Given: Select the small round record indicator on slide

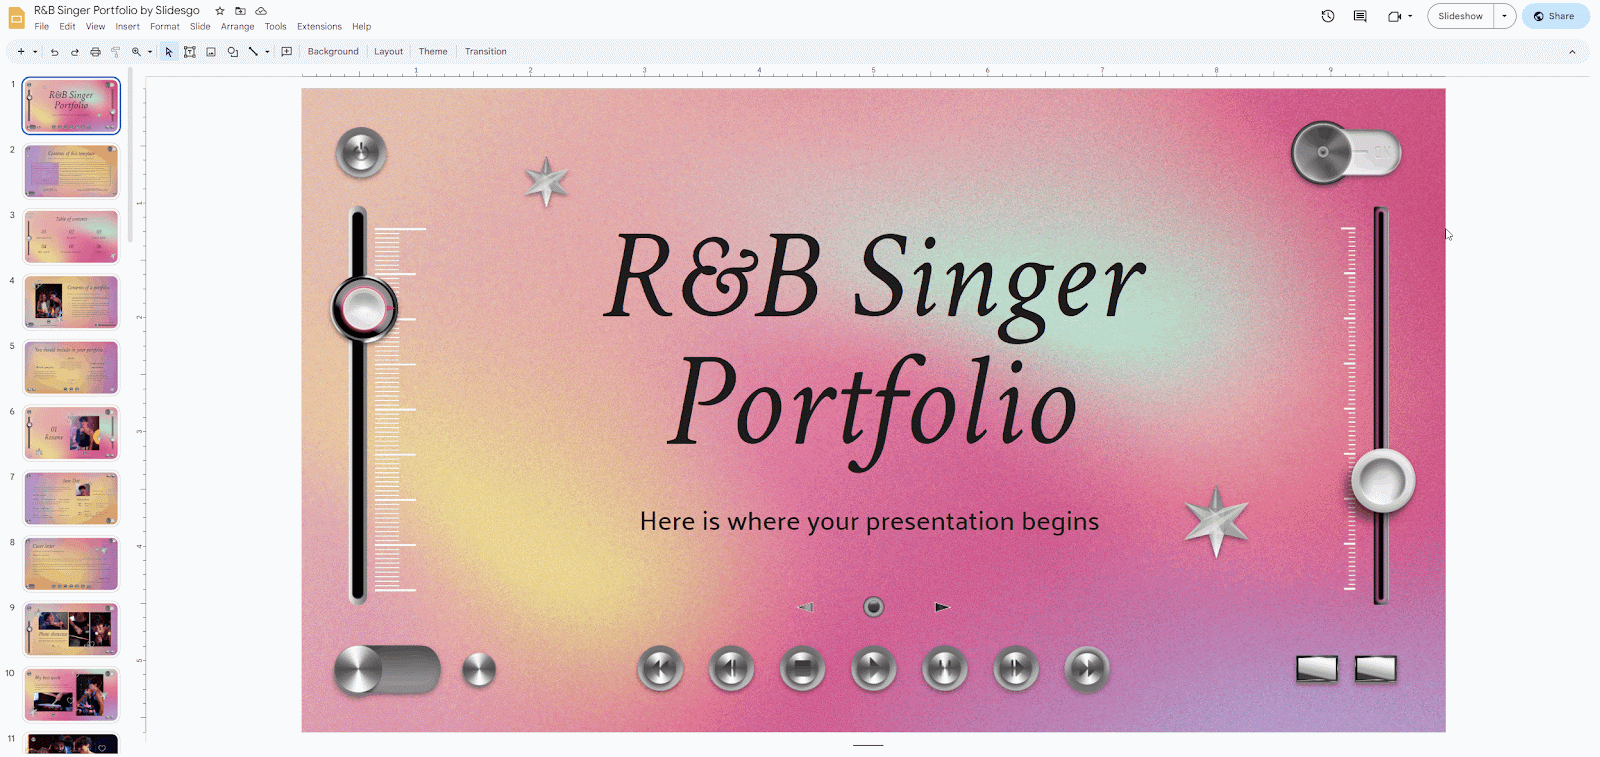Looking at the screenshot, I should [873, 606].
